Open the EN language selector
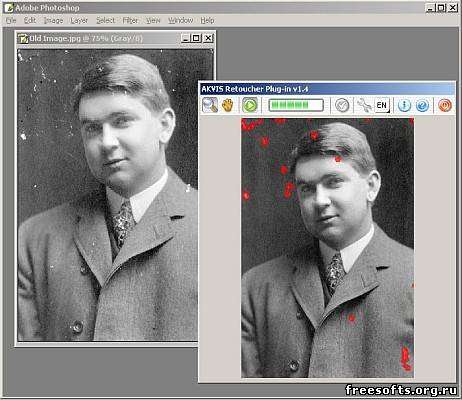Viewport: 462px width, 400px height. tap(382, 105)
